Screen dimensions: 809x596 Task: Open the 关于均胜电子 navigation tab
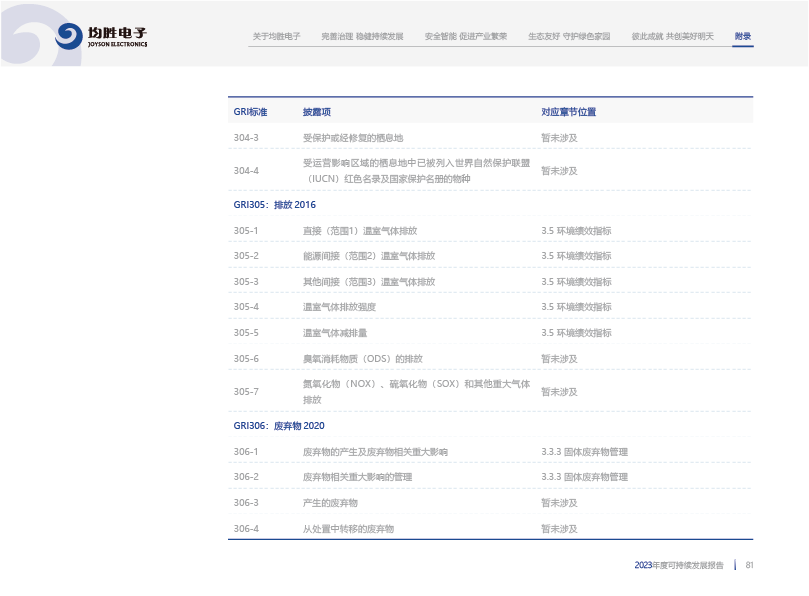point(276,36)
